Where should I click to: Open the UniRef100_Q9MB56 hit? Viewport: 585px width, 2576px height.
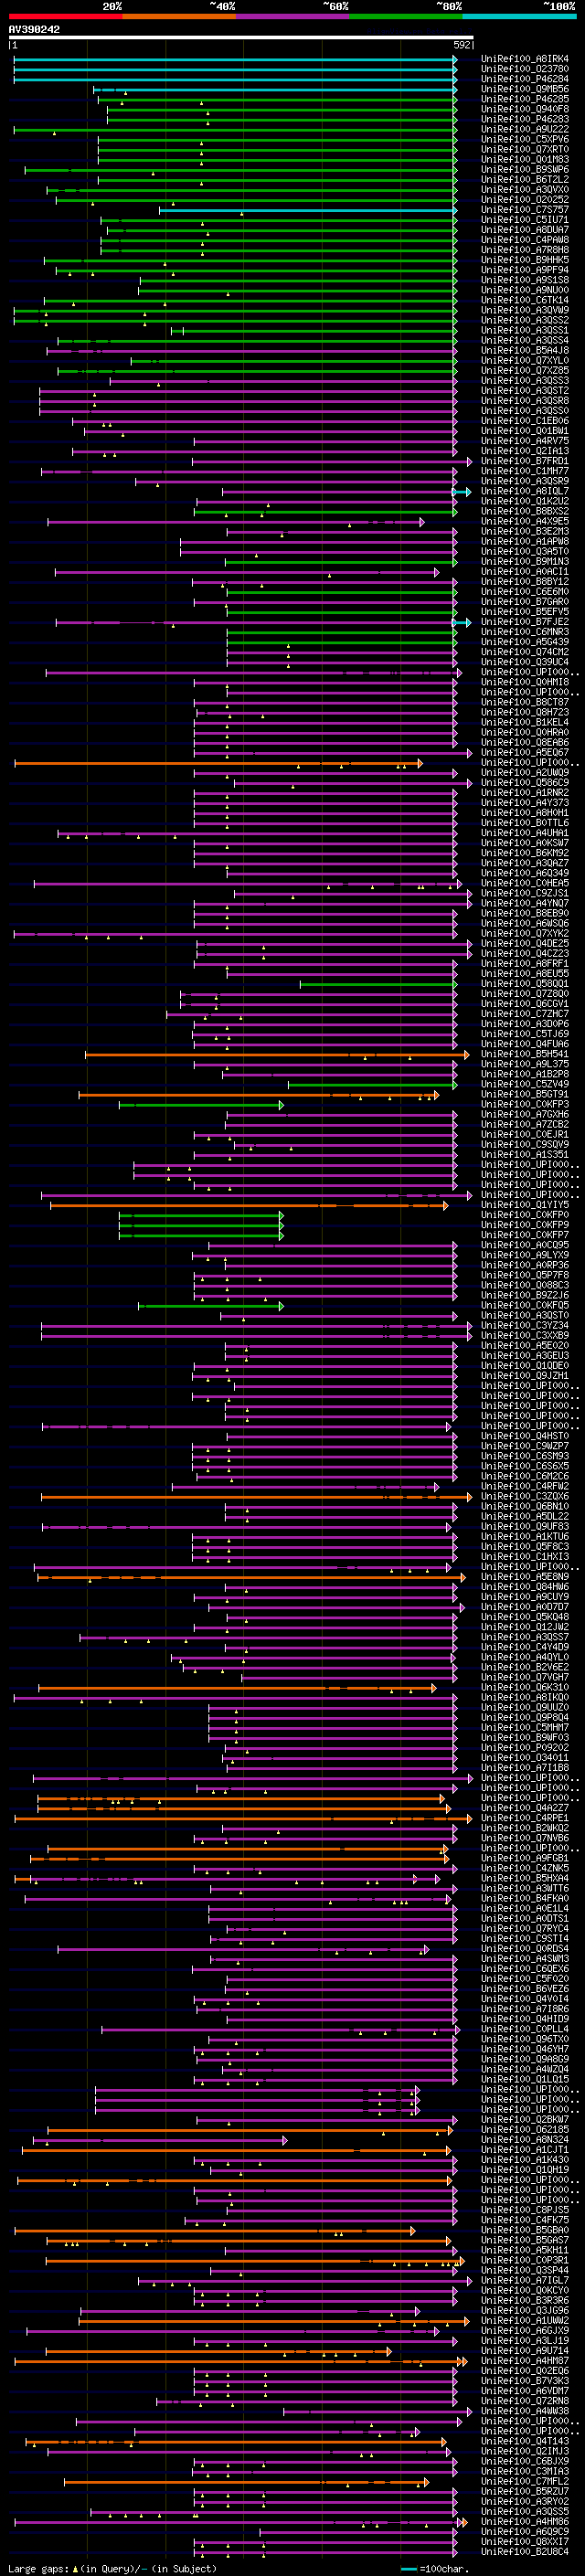coord(525,89)
